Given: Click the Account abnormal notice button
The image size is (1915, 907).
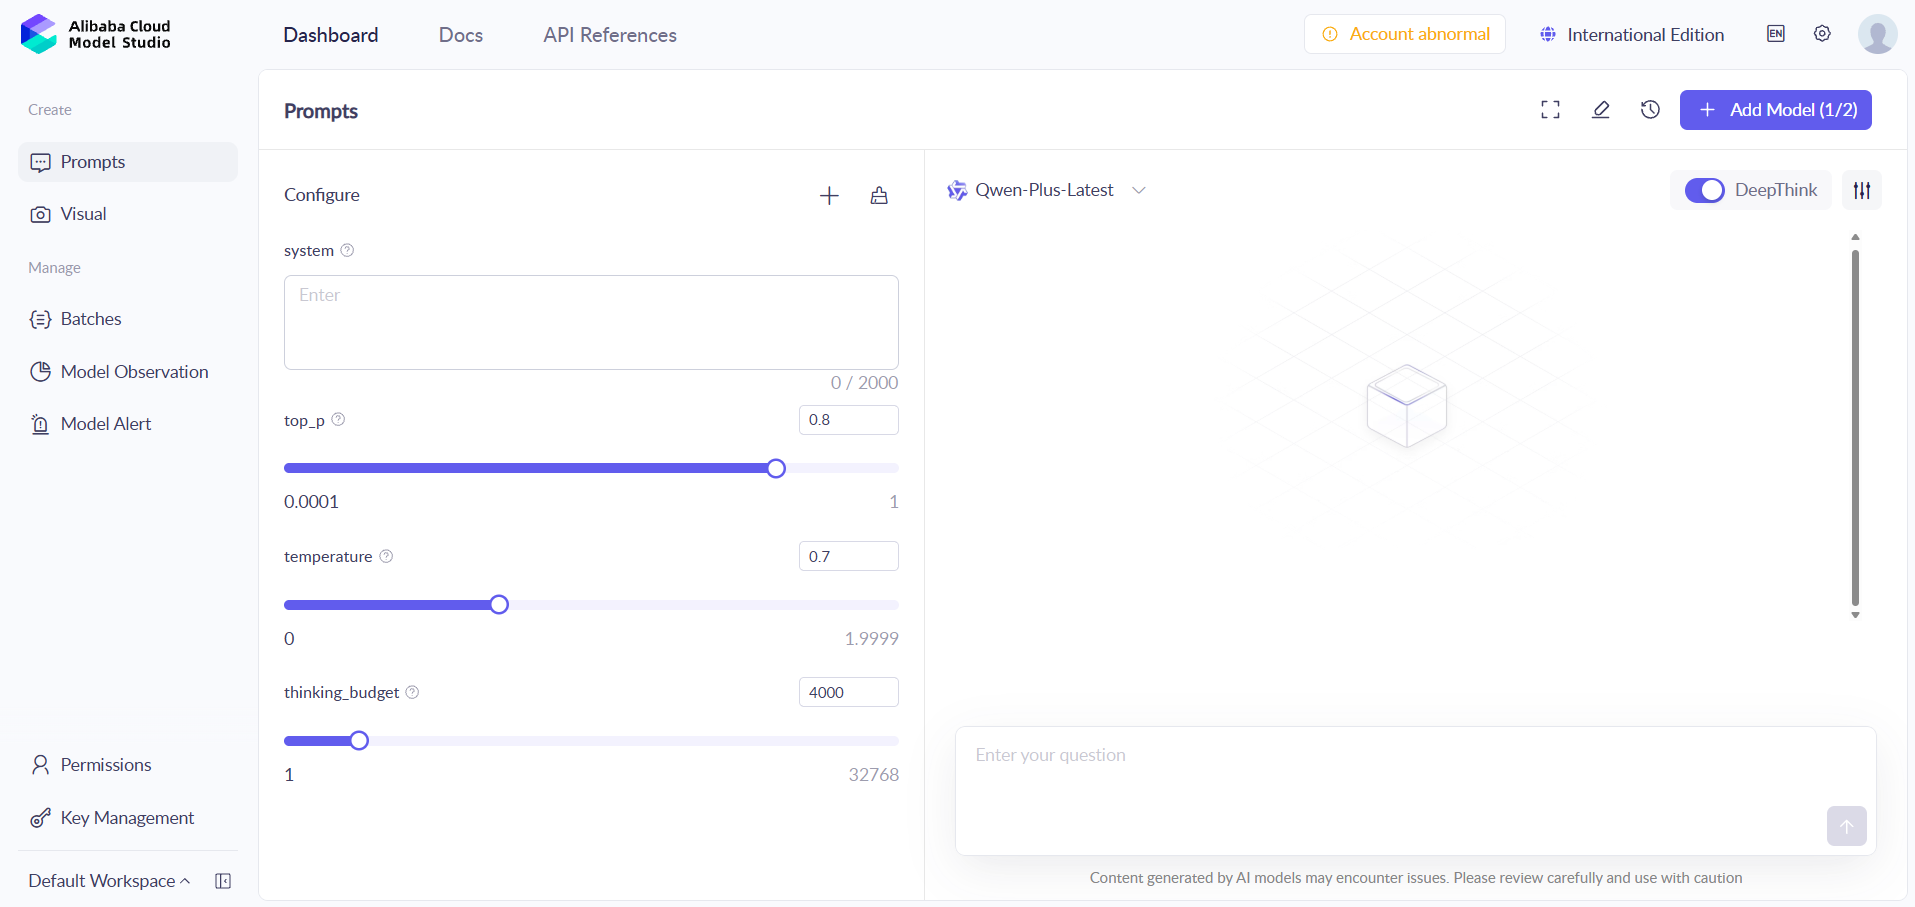Looking at the screenshot, I should (x=1404, y=34).
